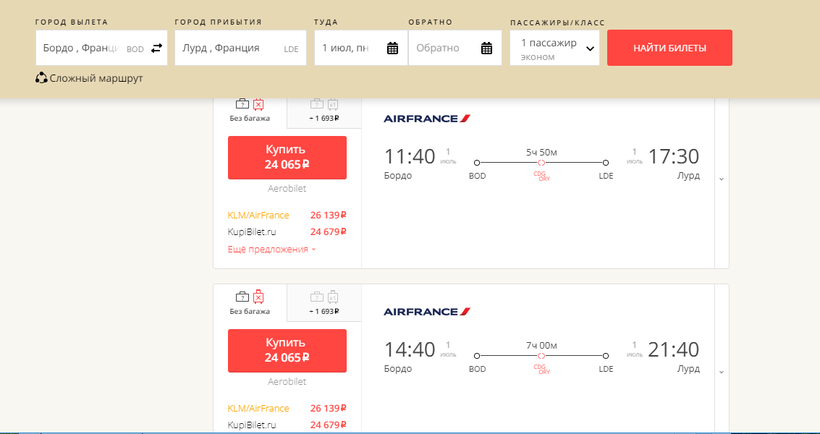Click Air France logo on second flight
820x434 pixels.
click(427, 312)
